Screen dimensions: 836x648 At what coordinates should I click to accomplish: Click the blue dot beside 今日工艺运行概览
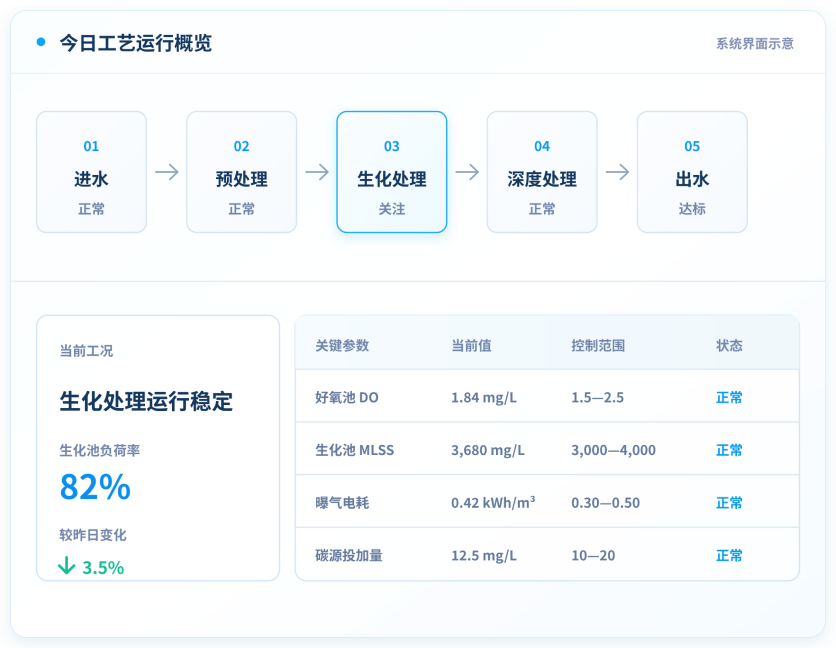(41, 42)
